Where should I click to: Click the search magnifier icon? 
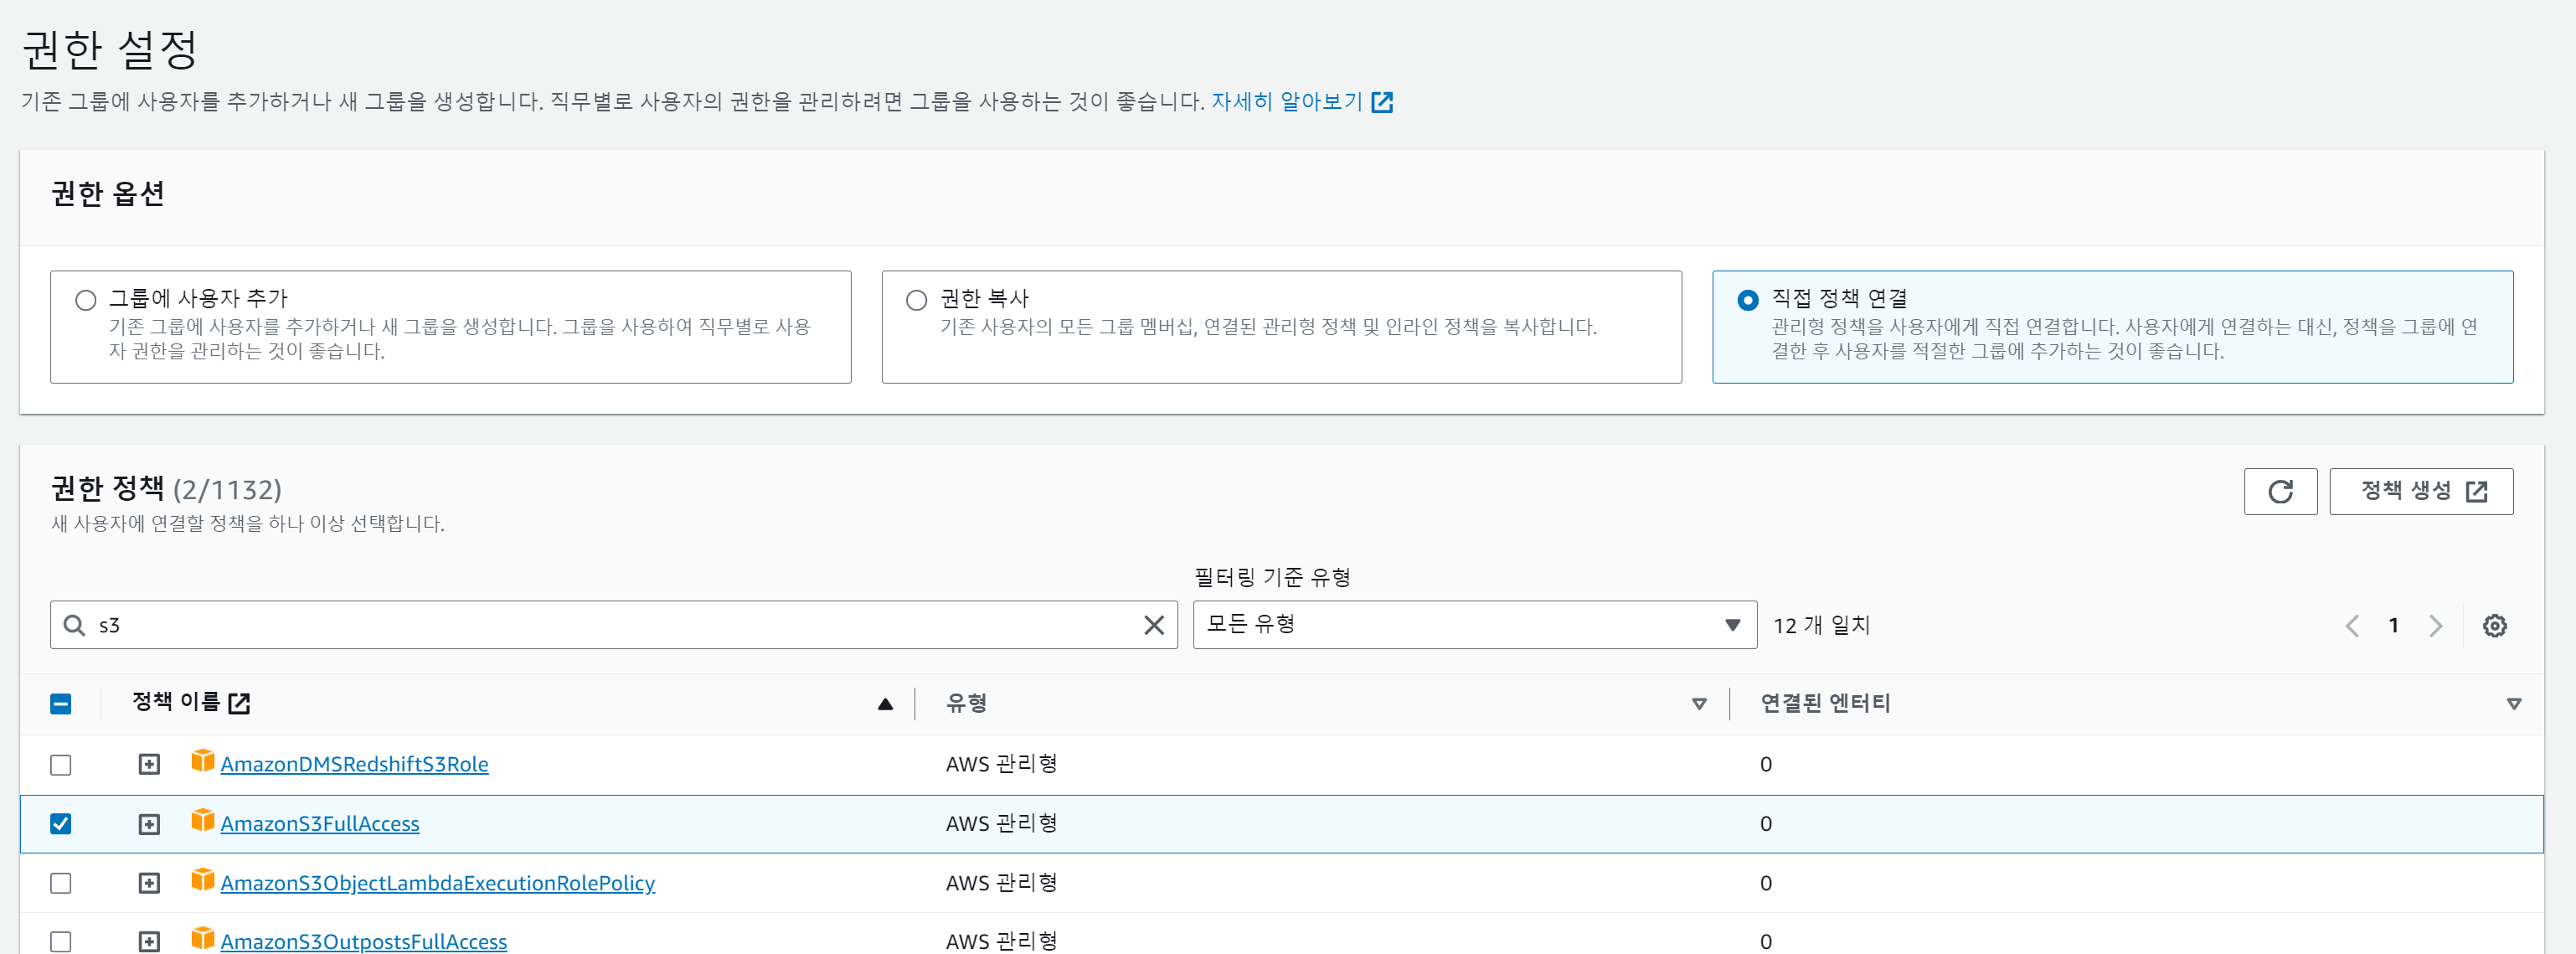tap(74, 626)
